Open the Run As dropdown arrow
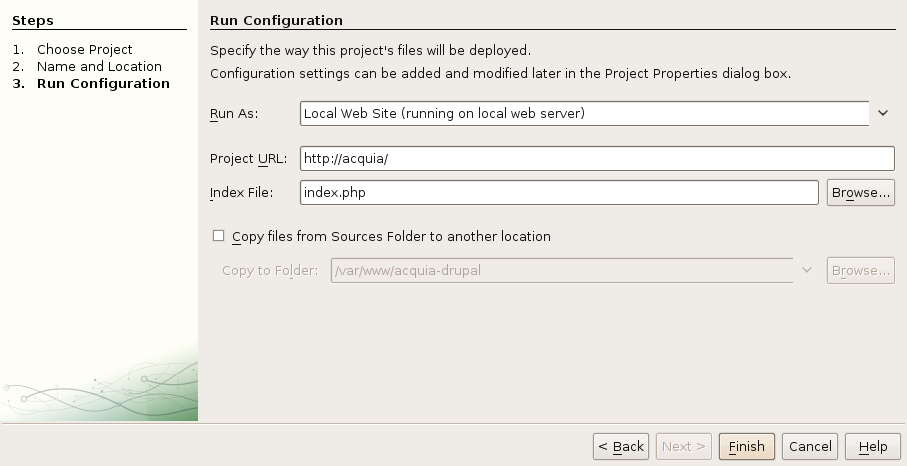The image size is (907, 466). point(883,113)
